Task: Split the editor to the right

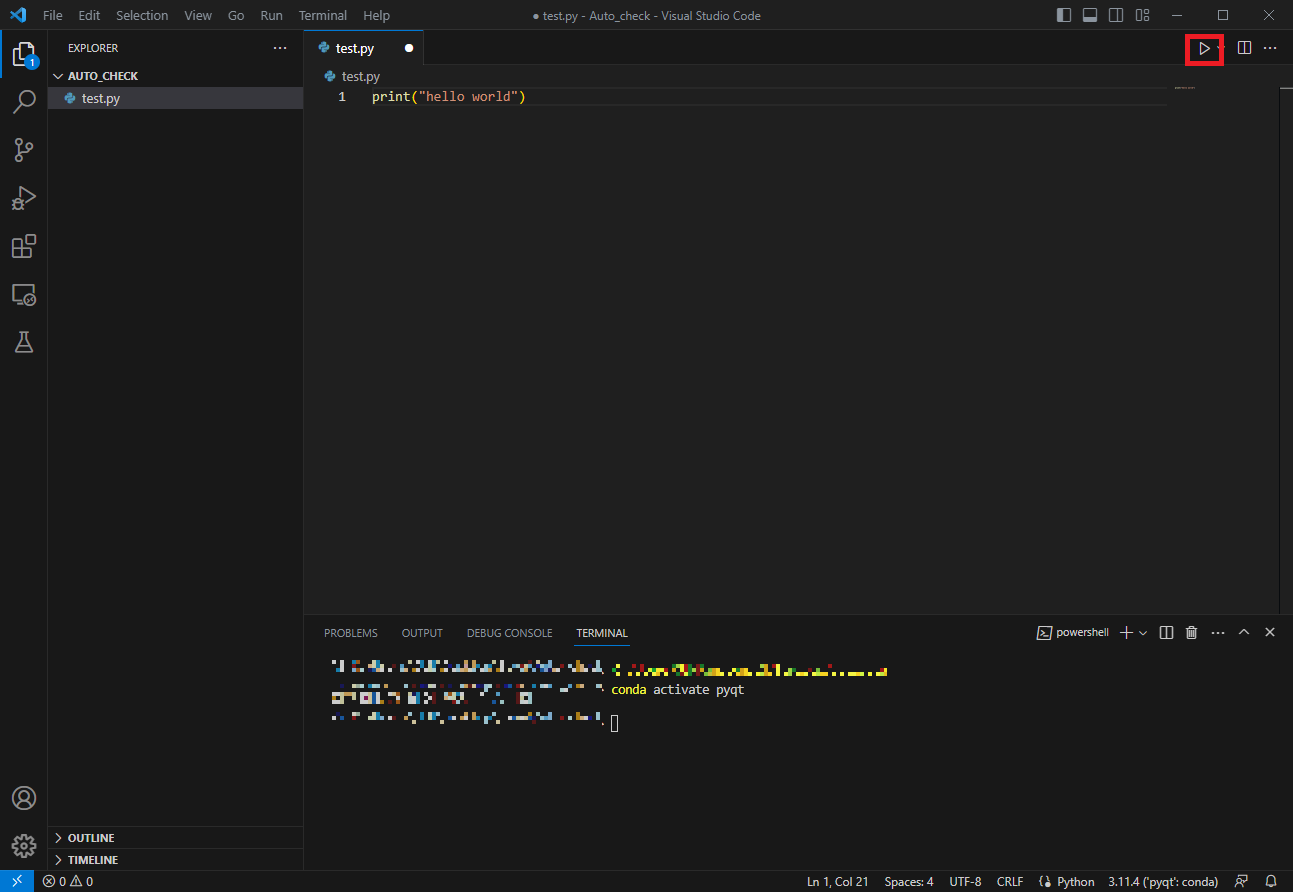Action: point(1245,48)
